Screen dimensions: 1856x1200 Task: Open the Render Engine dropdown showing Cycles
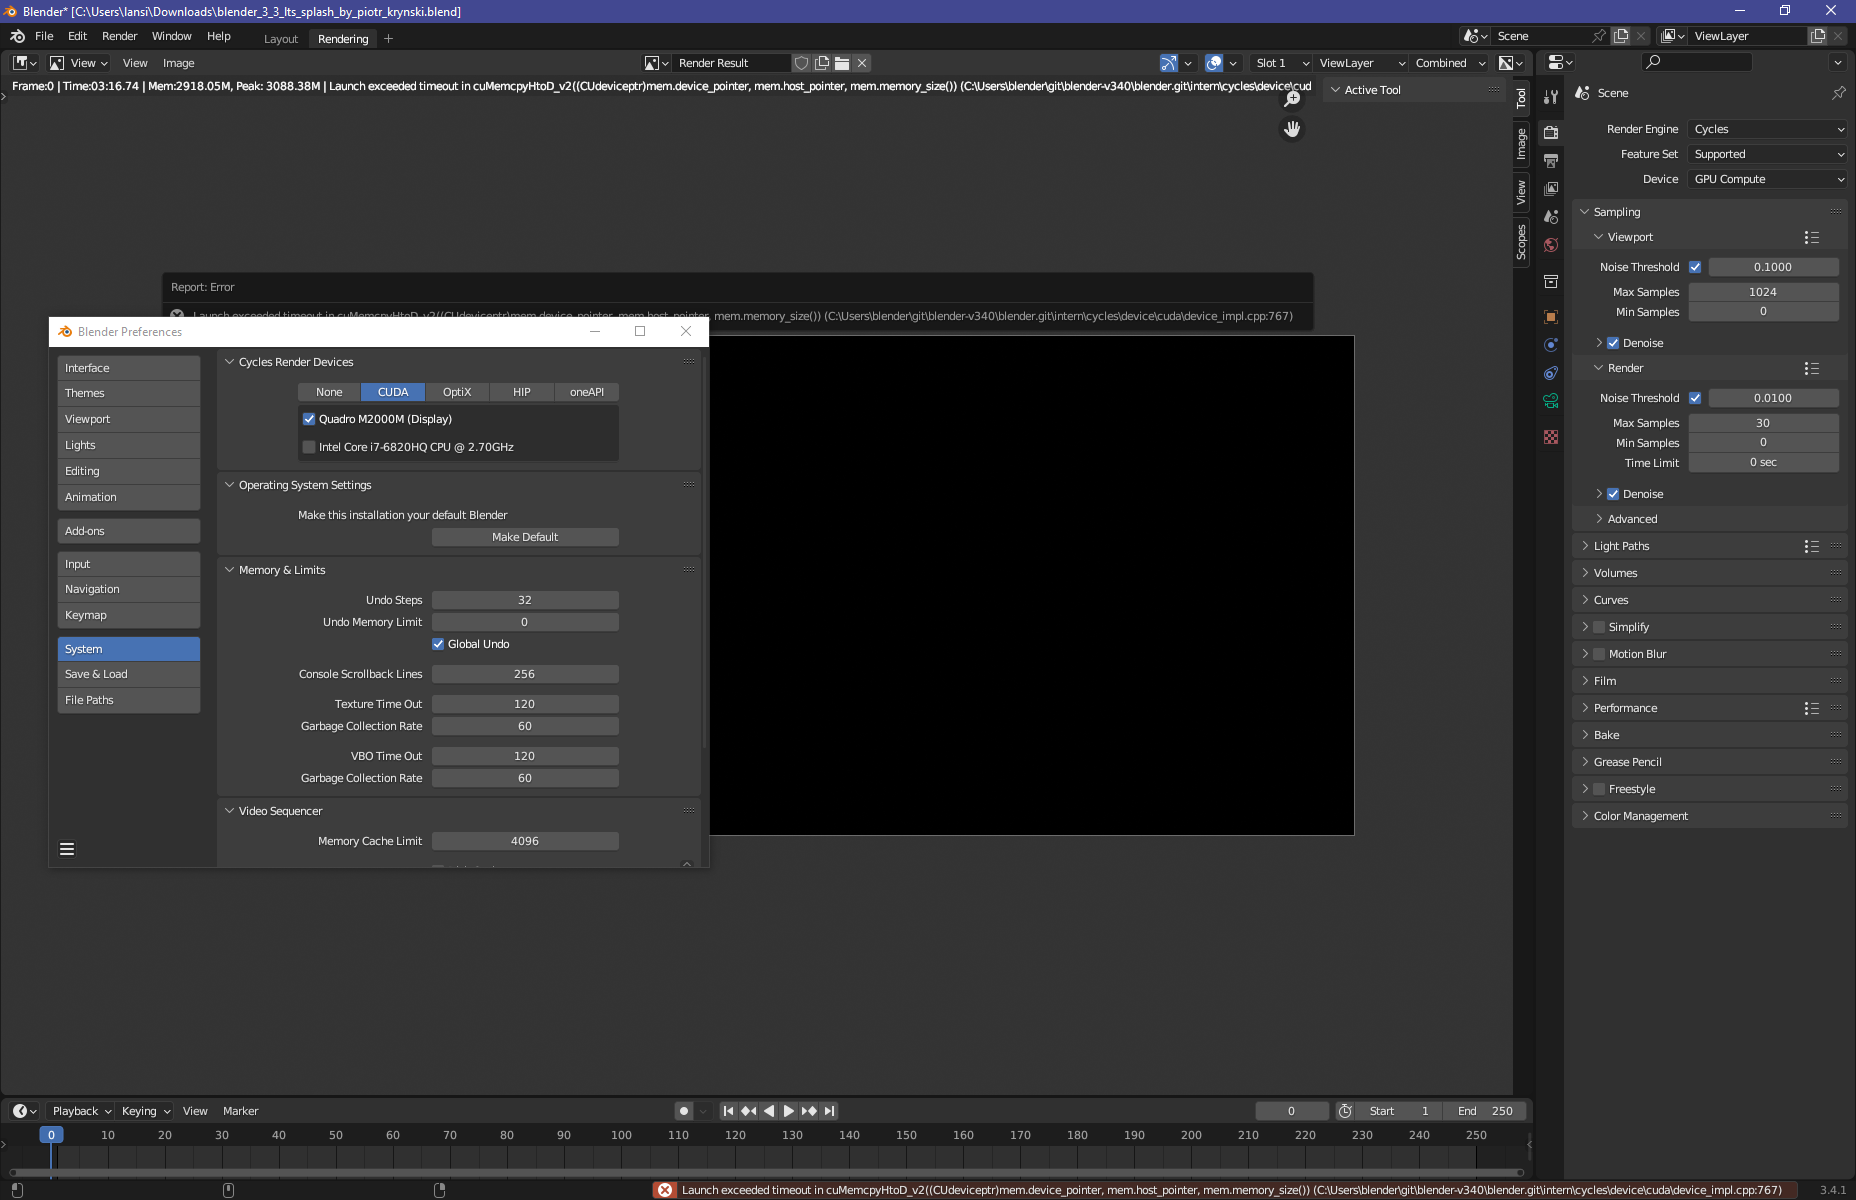(1768, 129)
